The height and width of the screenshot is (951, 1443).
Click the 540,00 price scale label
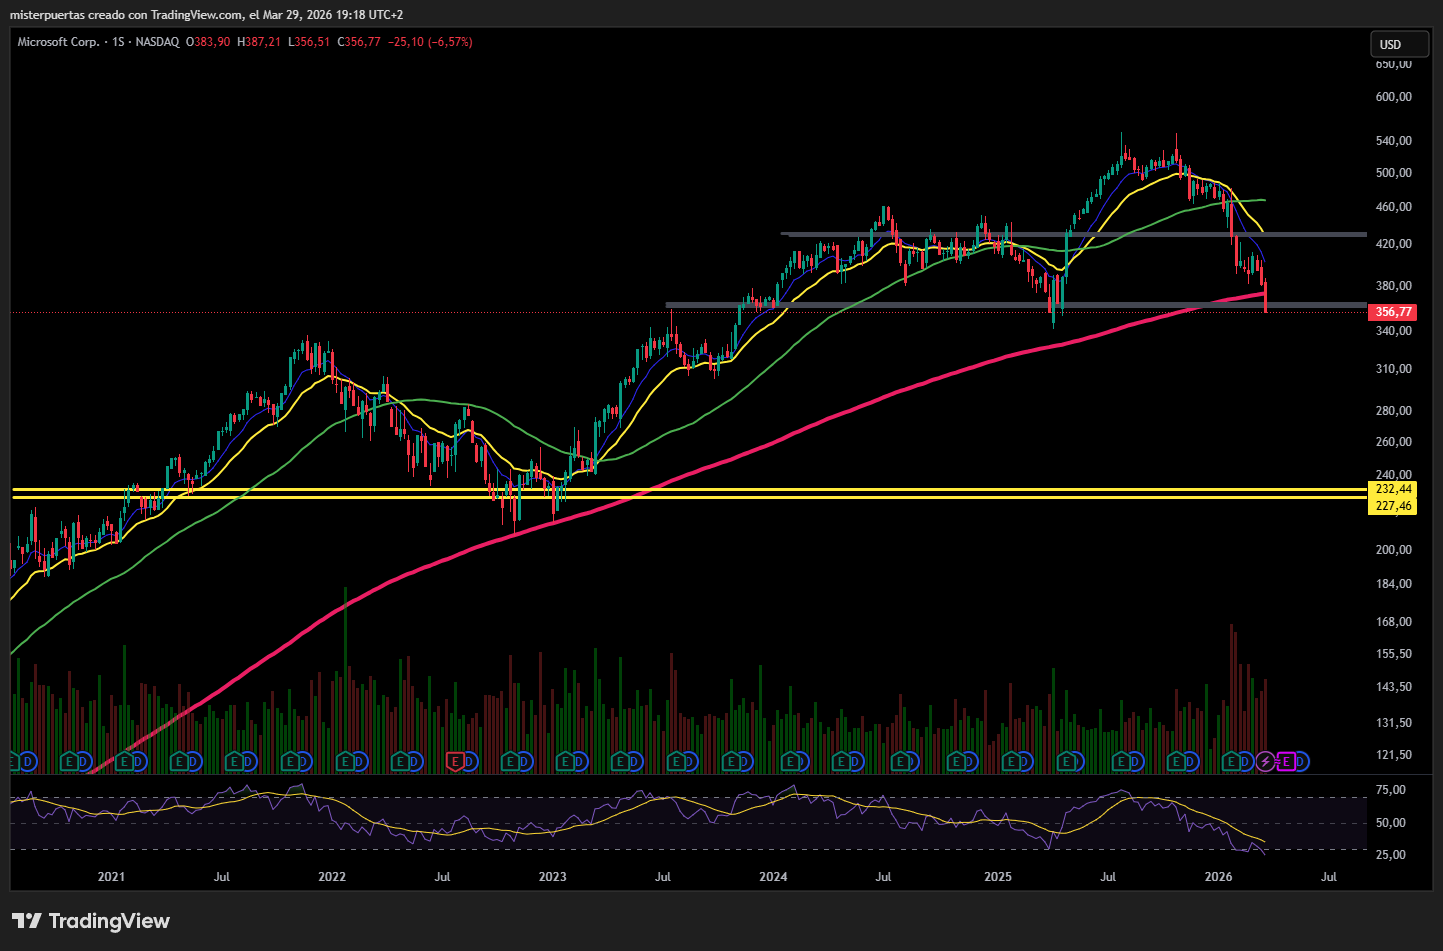pyautogui.click(x=1394, y=141)
